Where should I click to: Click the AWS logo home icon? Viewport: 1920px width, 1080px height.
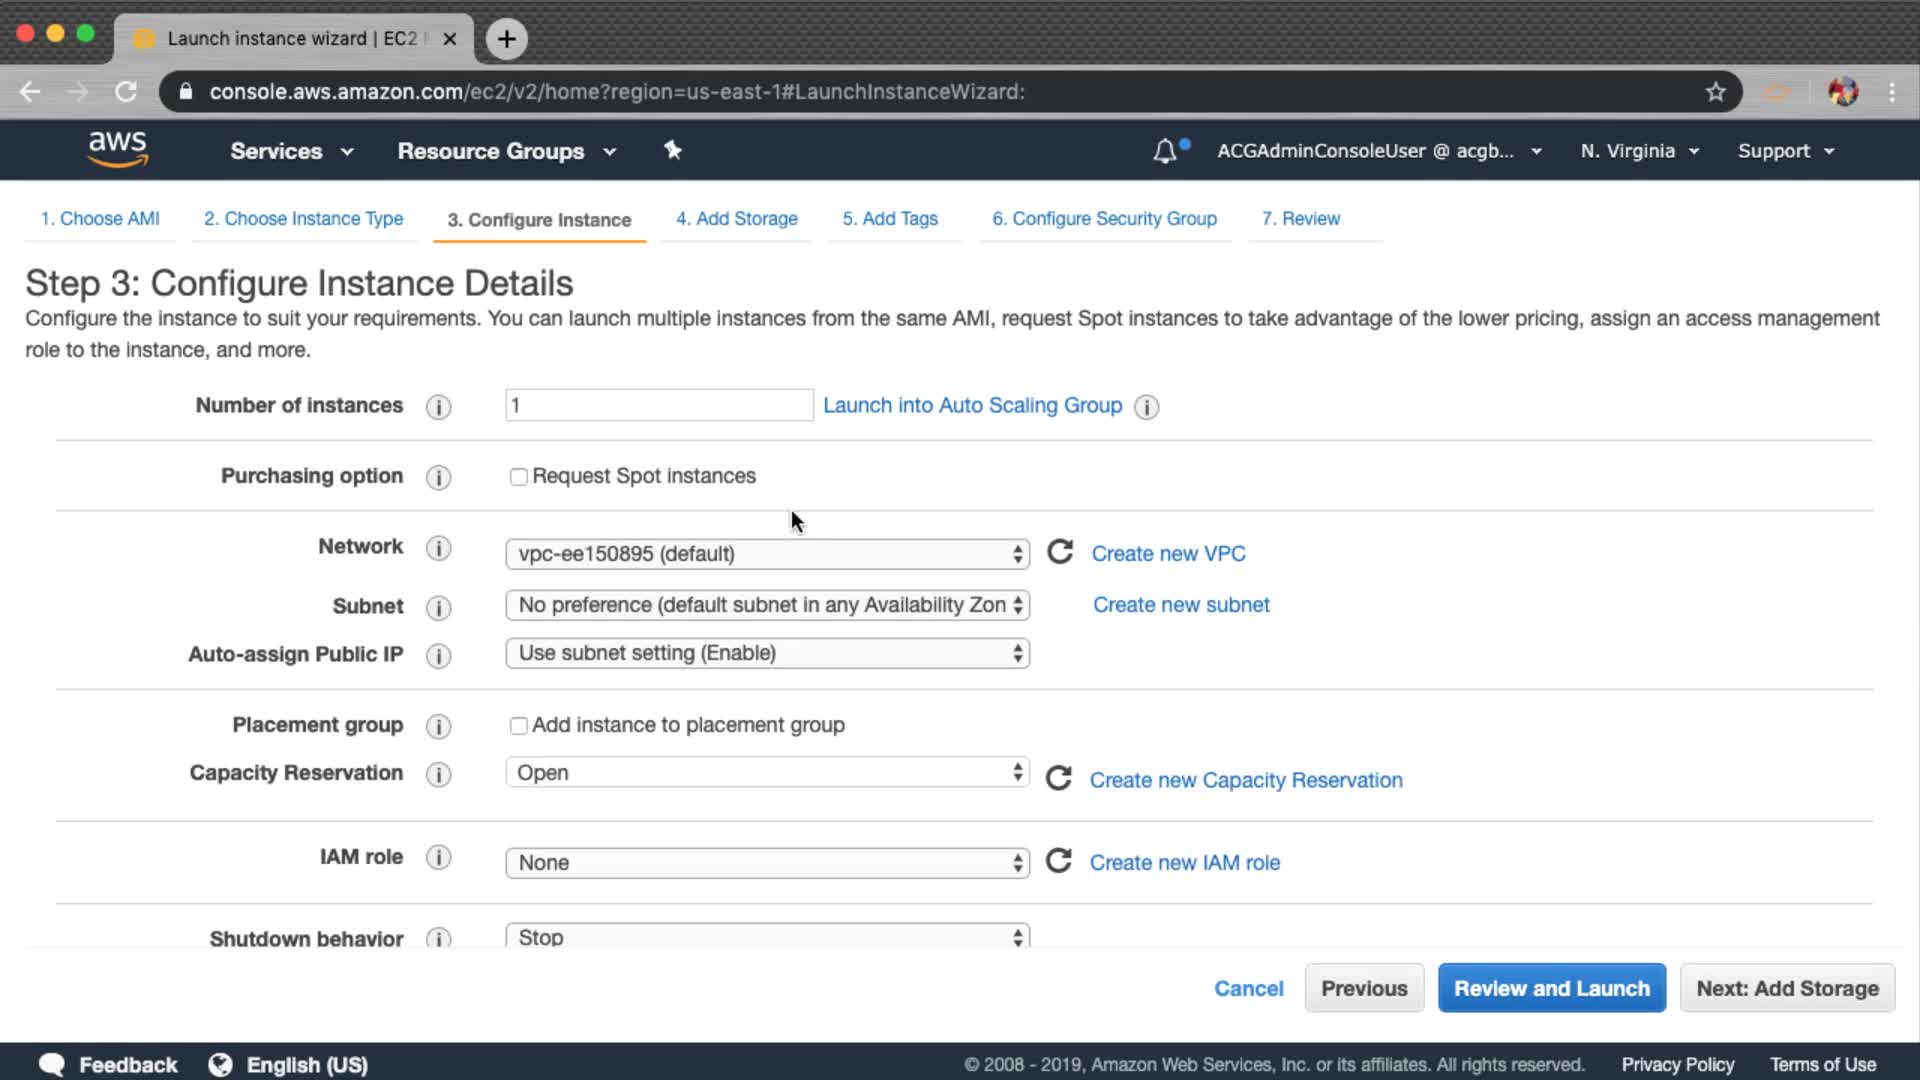117,149
